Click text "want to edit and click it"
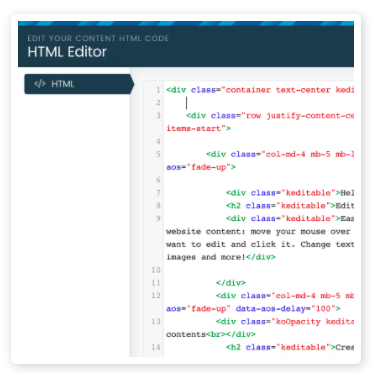380x374 pixels. click(x=230, y=244)
